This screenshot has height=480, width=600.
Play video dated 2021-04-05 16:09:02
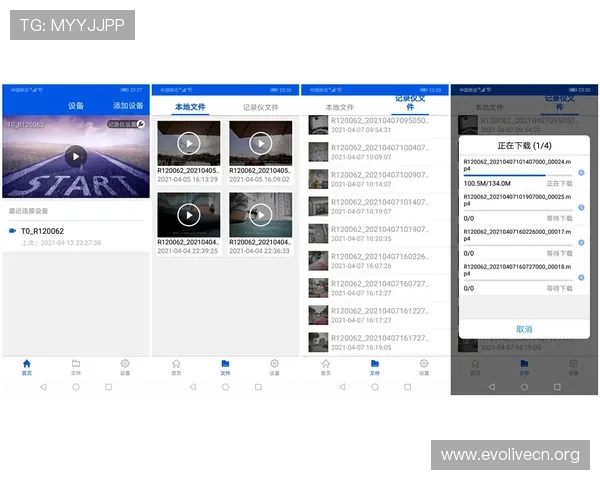(261, 143)
